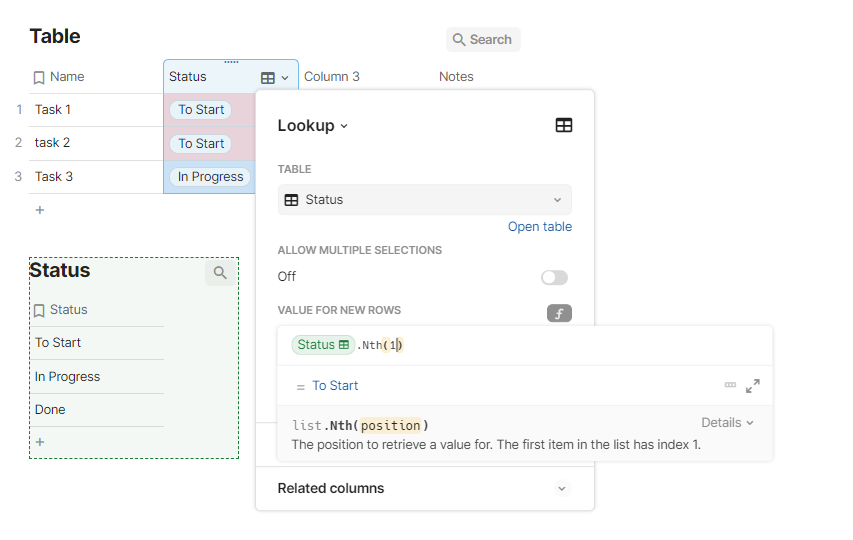The width and height of the screenshot is (853, 540).
Task: Click the In Progress cell for Task 3
Action: (x=210, y=177)
